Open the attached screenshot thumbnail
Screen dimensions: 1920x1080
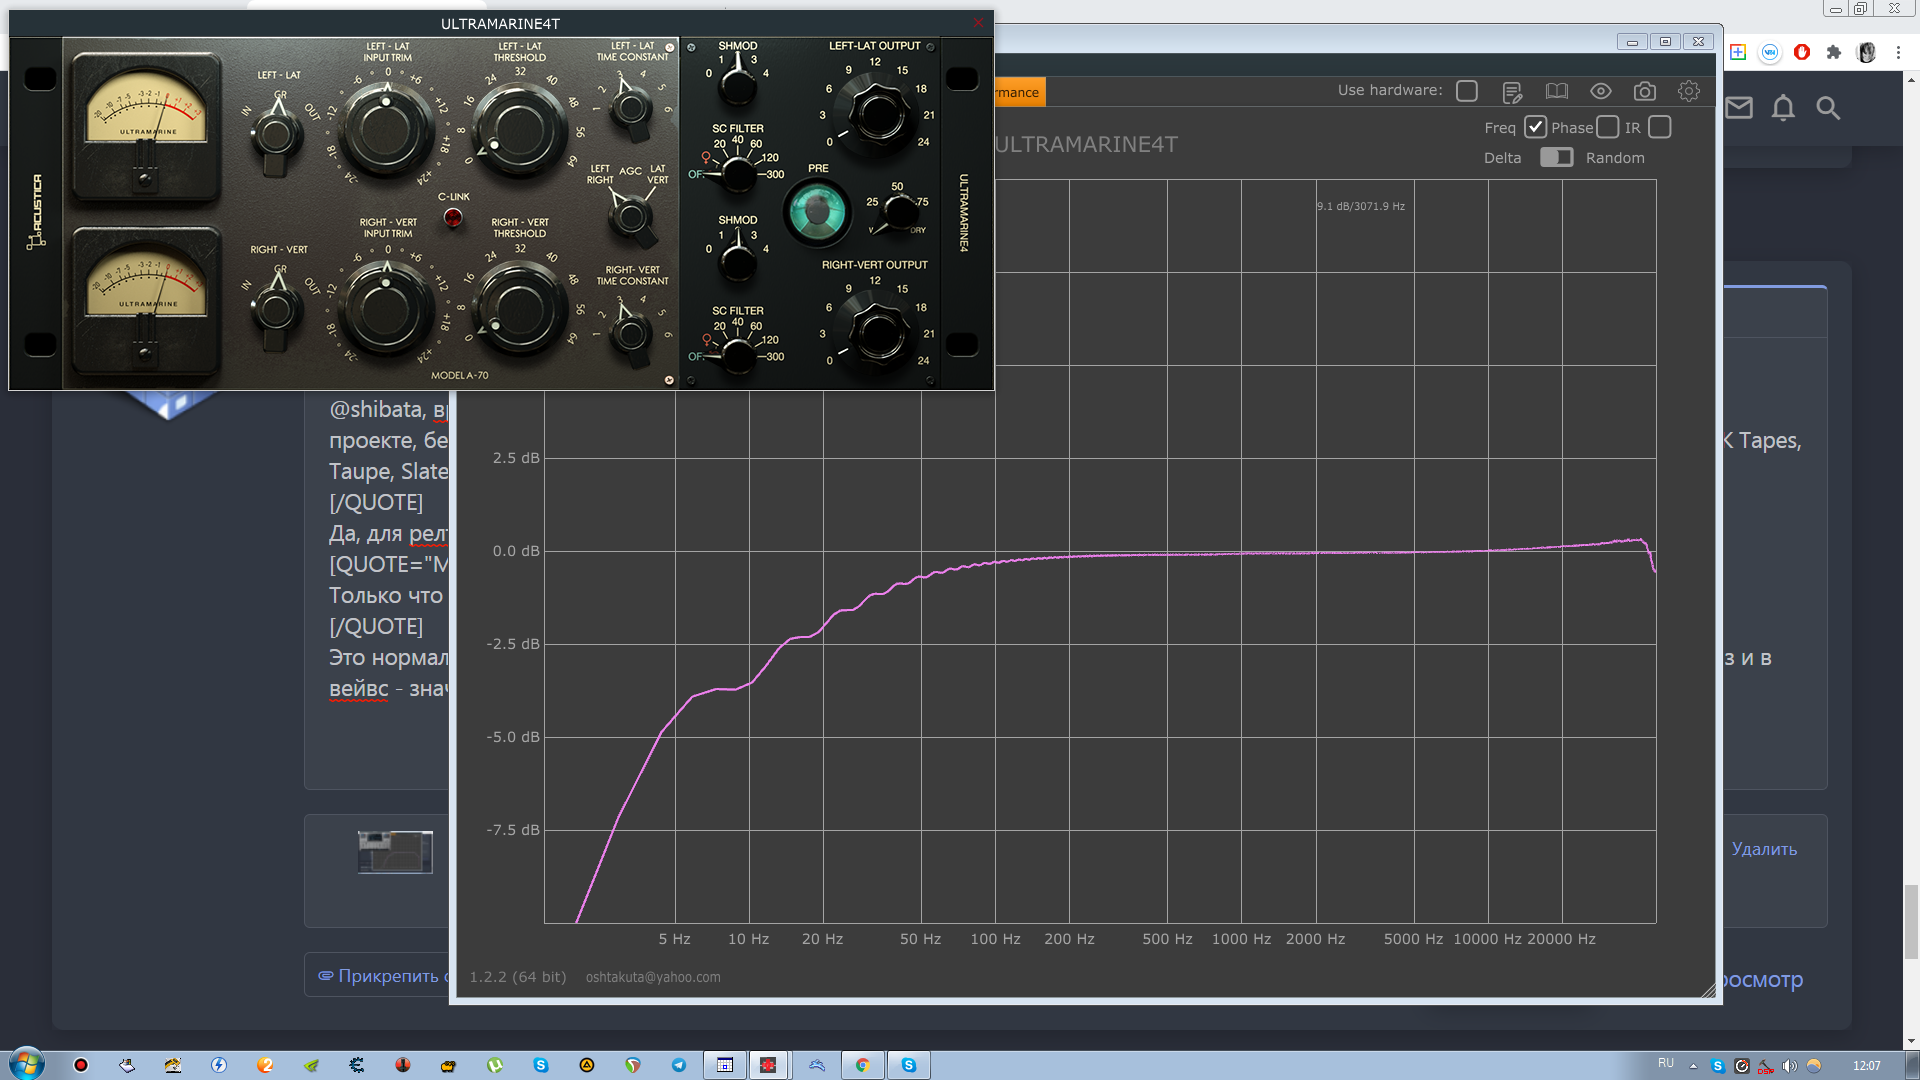(395, 852)
